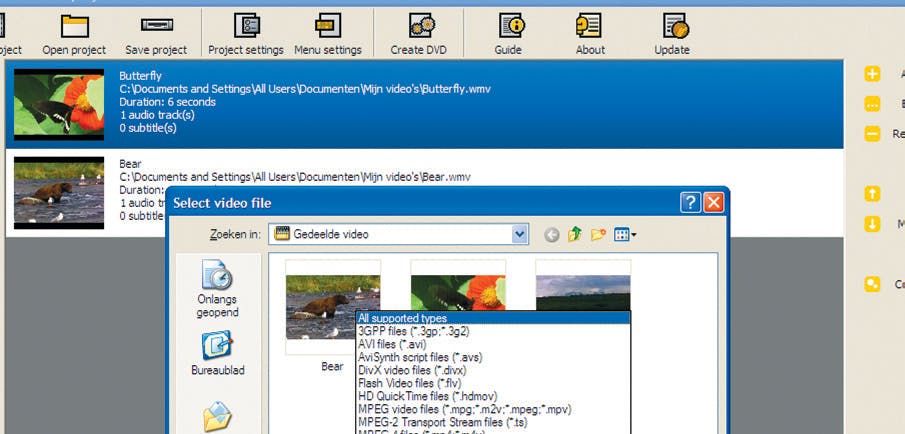Screen dimensions: 905x434
Task: Click the About toolbar icon
Action: (x=589, y=26)
